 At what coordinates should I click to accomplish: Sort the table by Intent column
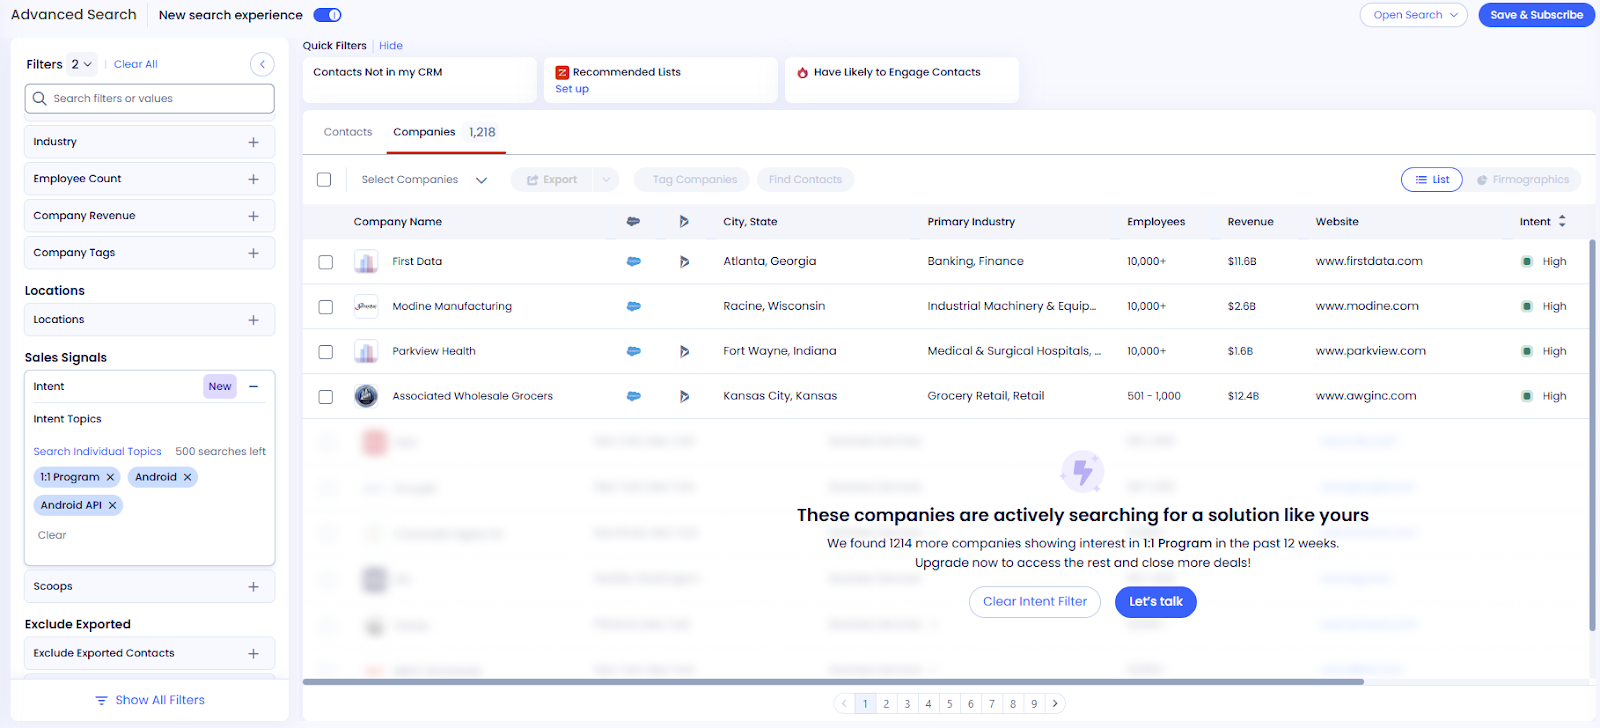[x=1562, y=221]
